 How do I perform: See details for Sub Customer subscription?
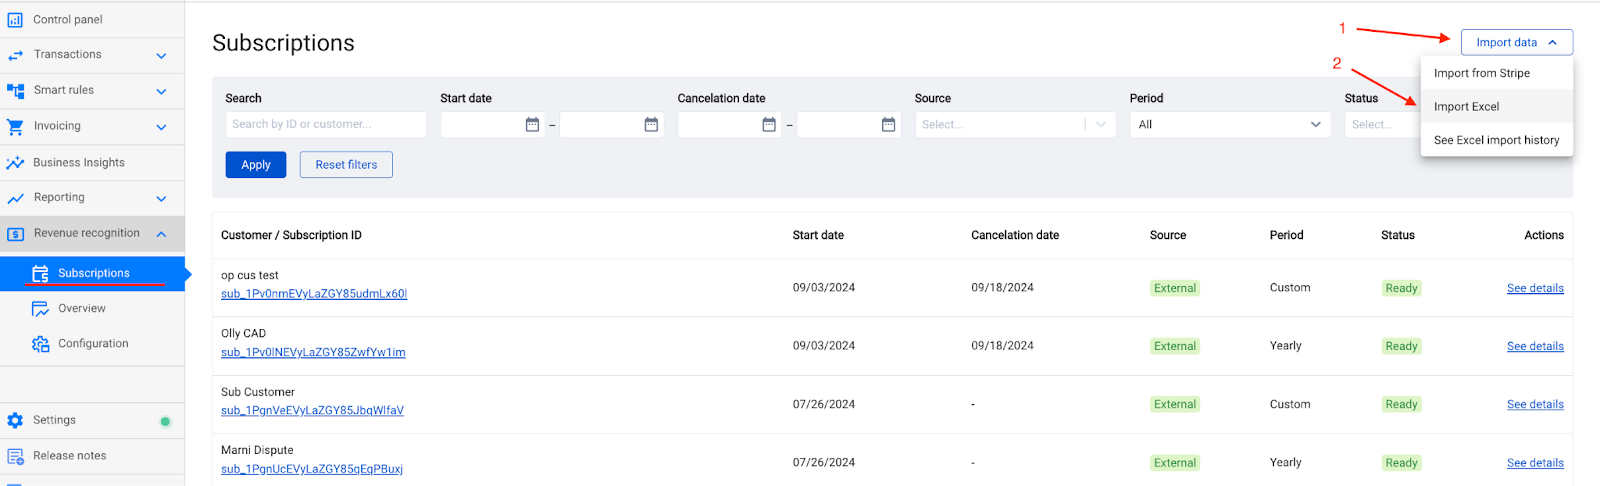pos(1535,404)
